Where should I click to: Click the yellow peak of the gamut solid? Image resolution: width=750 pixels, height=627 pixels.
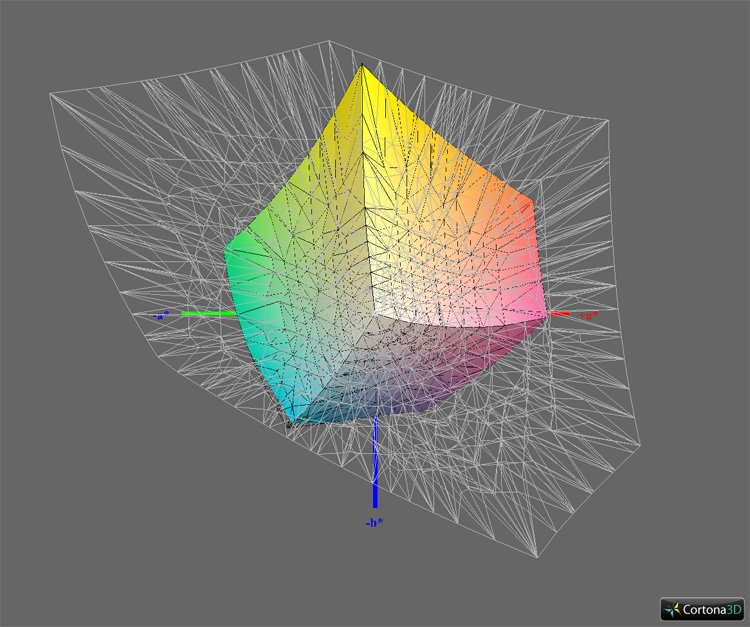[x=364, y=70]
